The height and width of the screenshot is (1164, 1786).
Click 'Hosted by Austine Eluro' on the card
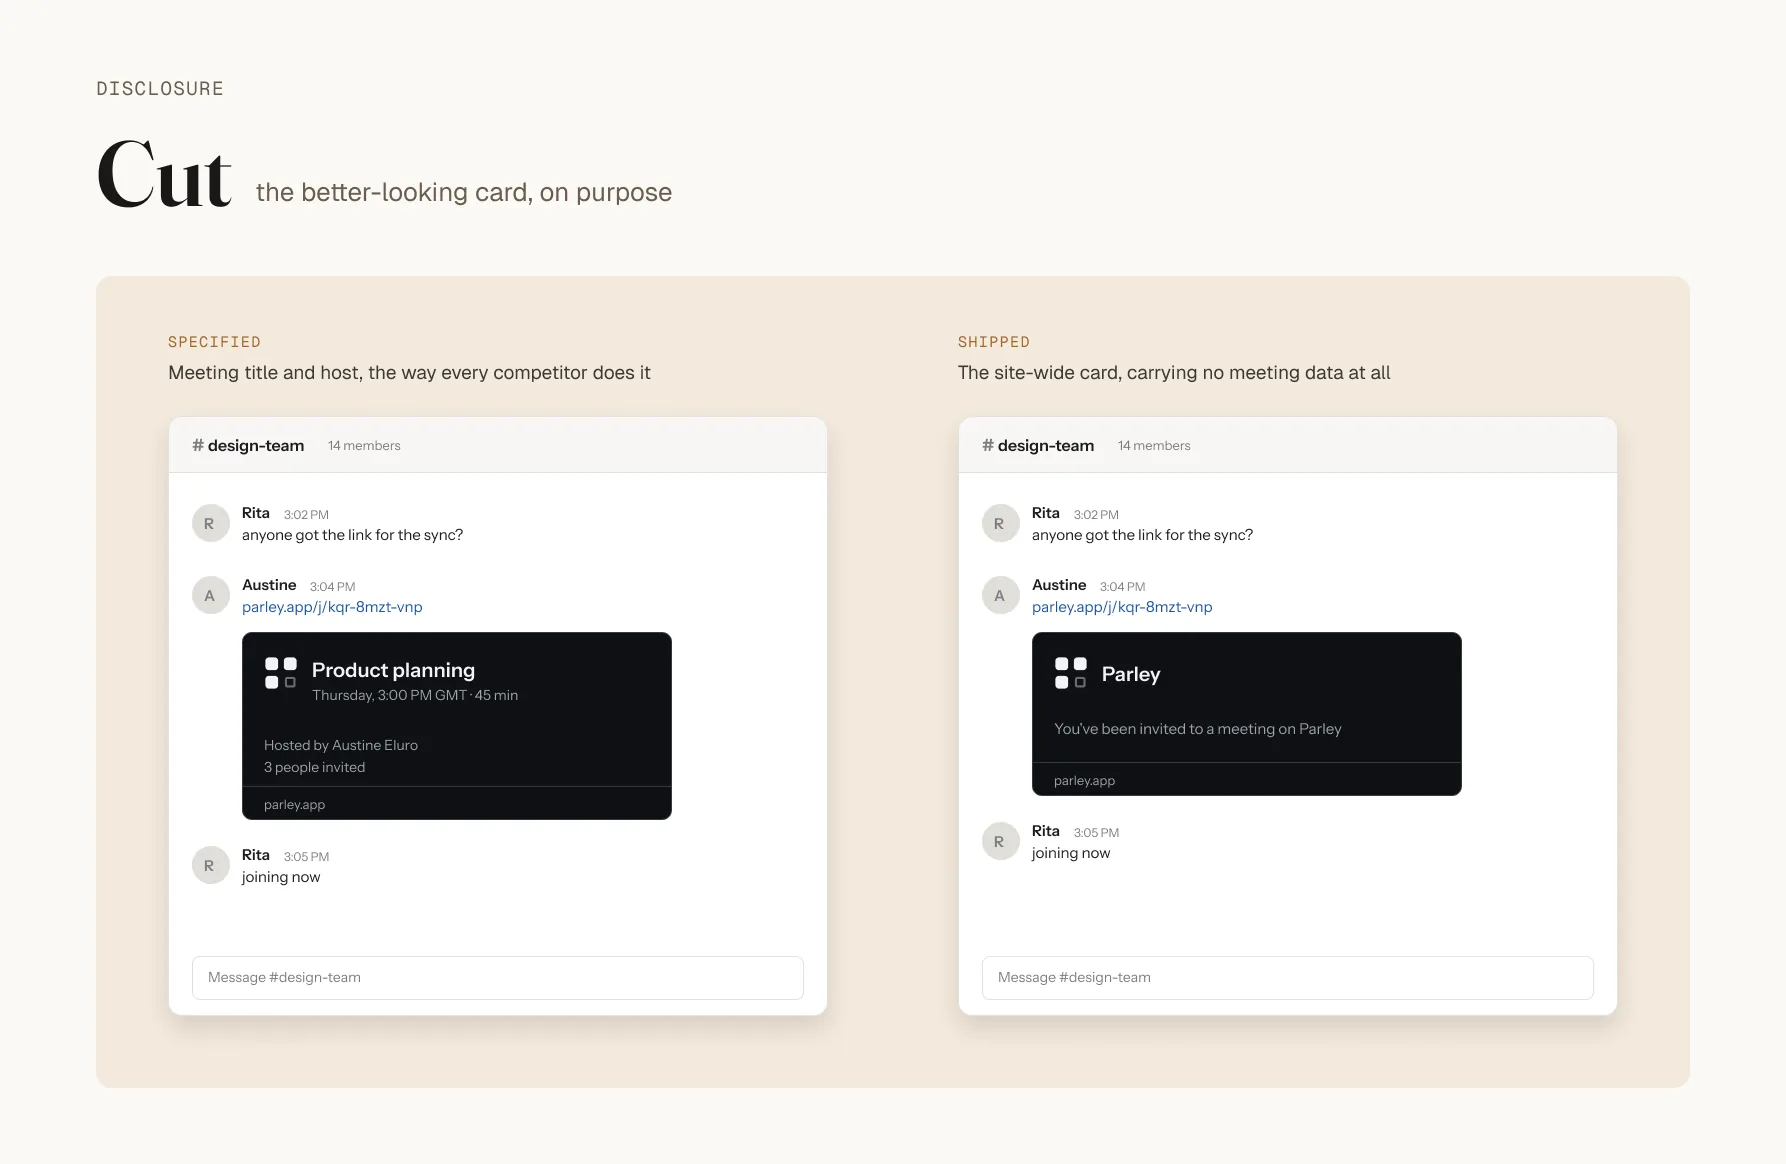coord(341,745)
